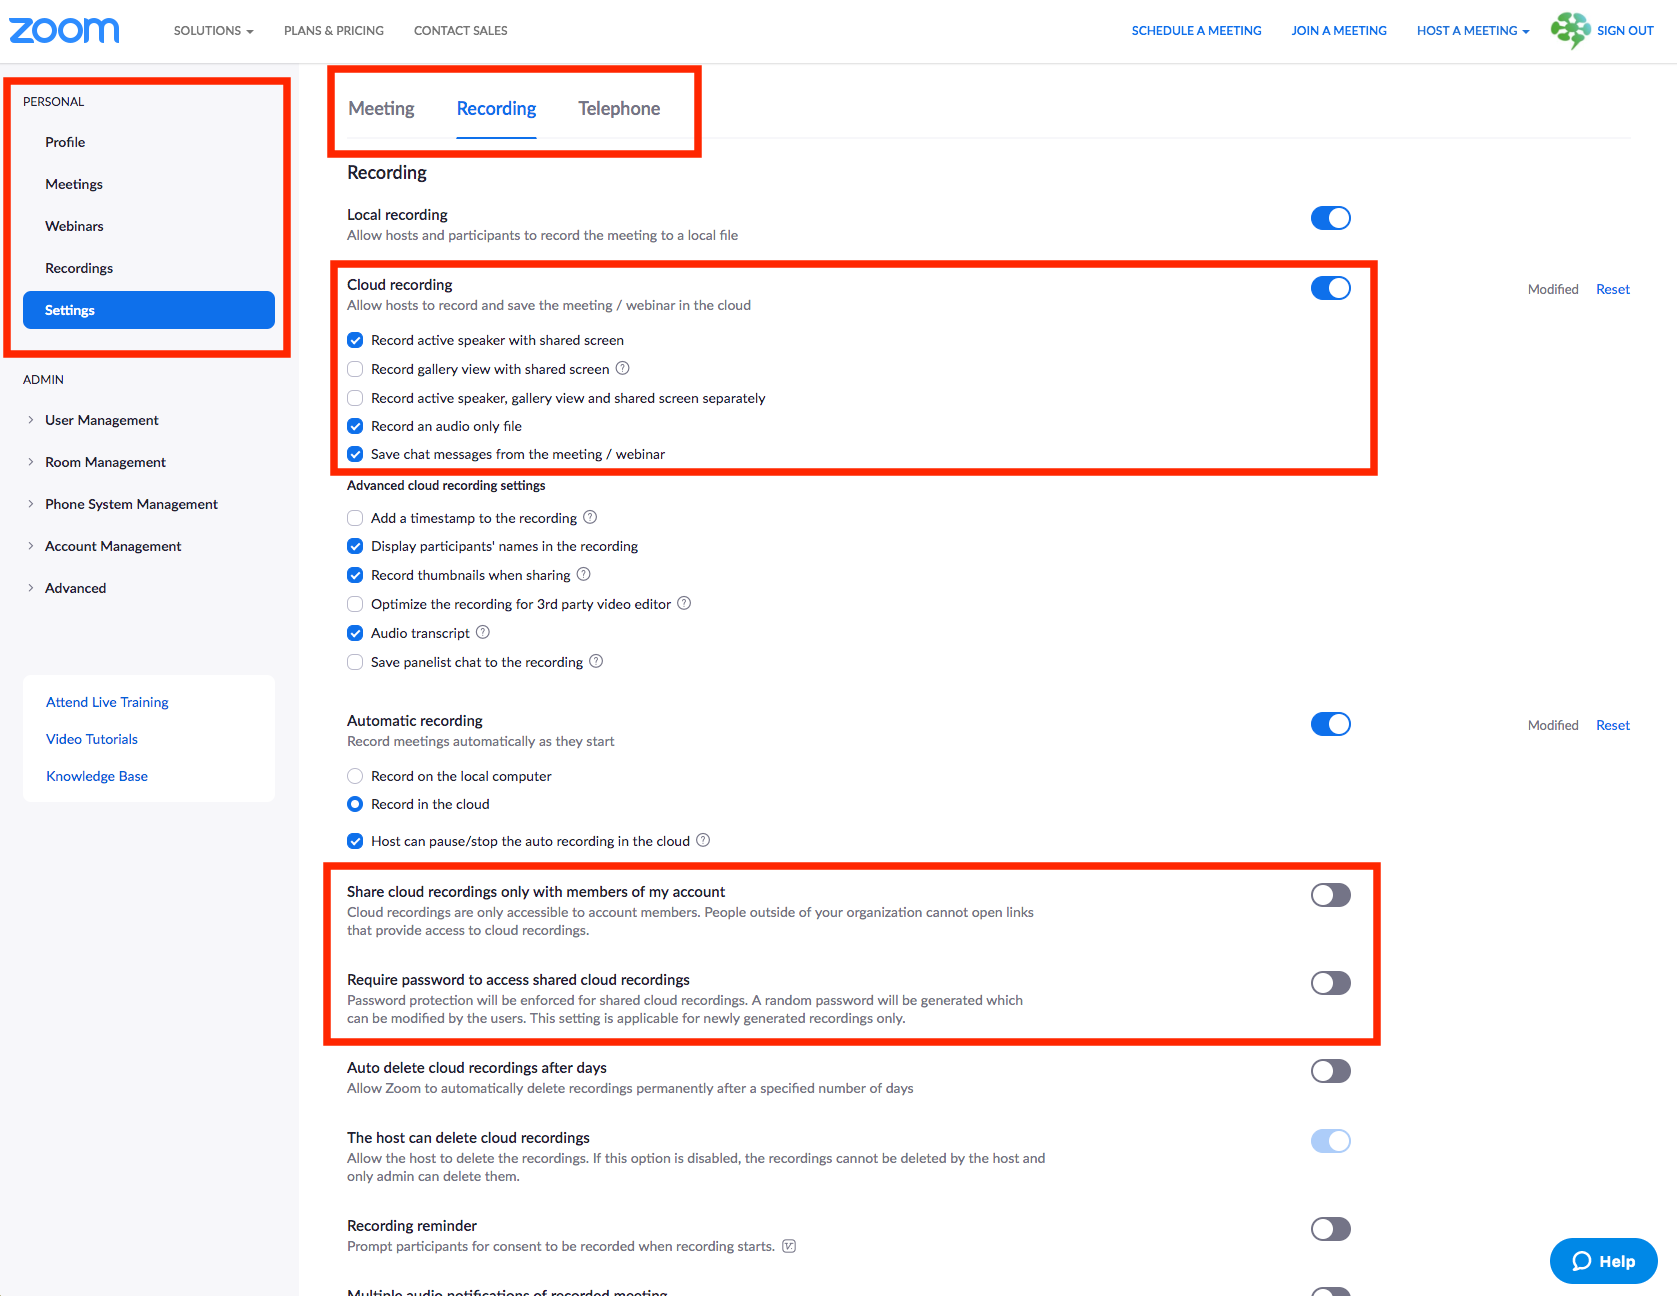Click Schedule a Meeting link
Image resolution: width=1677 pixels, height=1296 pixels.
(x=1196, y=31)
